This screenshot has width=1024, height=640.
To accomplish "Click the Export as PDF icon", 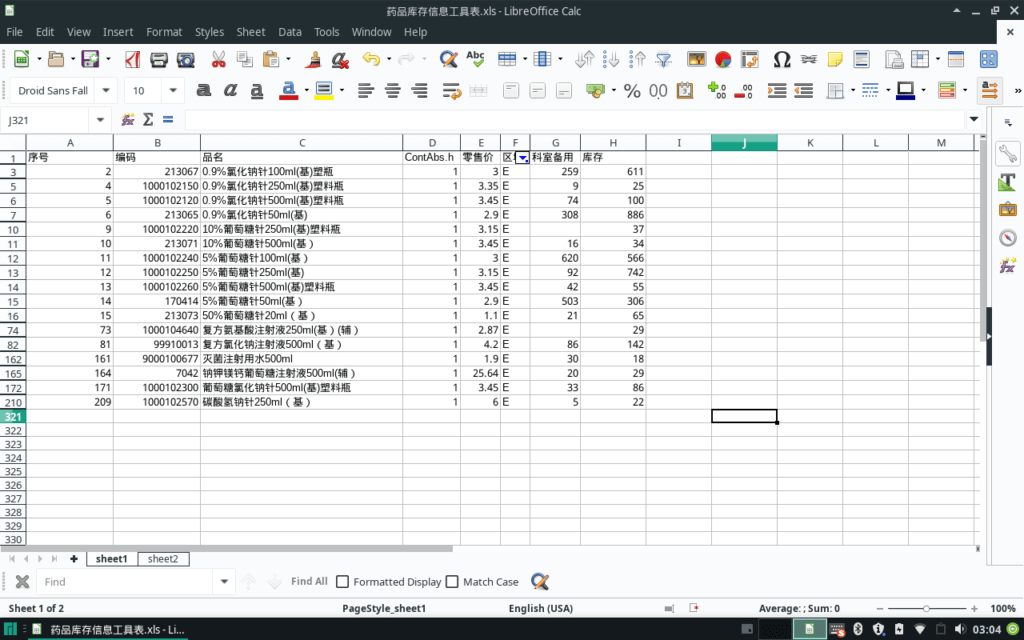I will point(132,60).
